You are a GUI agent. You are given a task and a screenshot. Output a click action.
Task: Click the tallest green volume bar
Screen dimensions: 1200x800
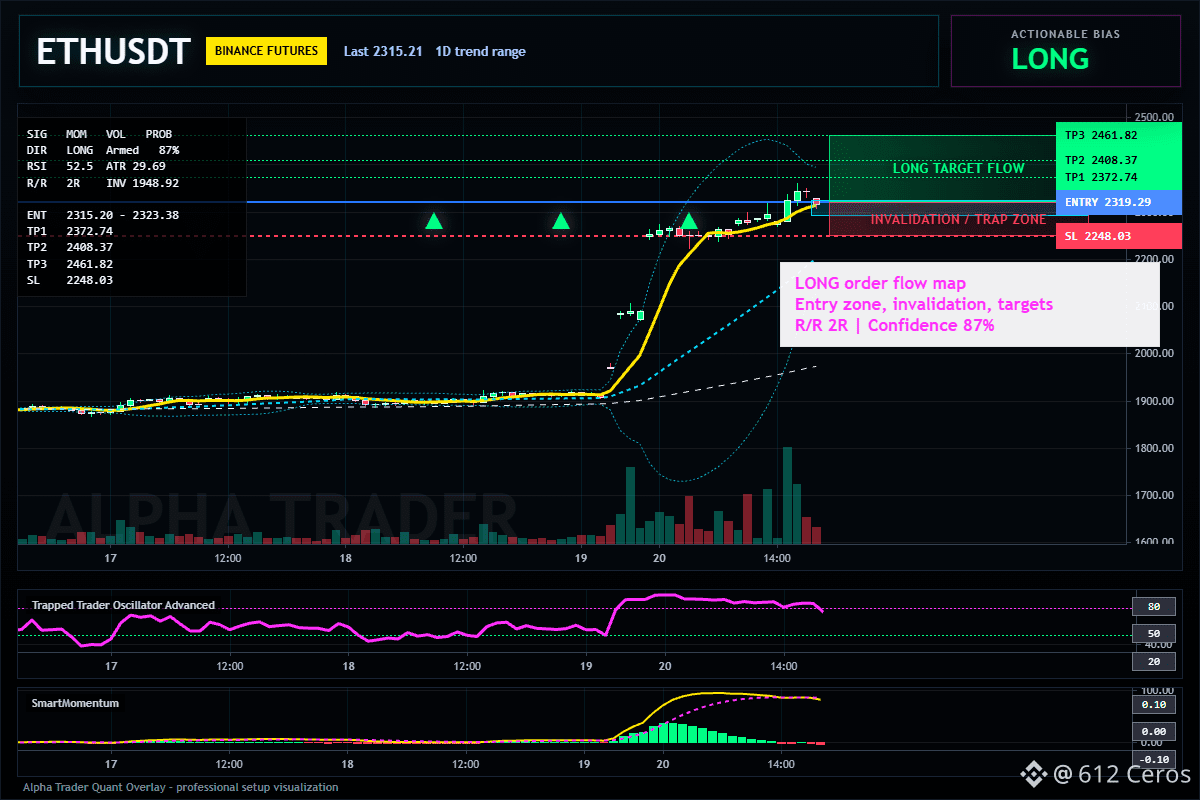pyautogui.click(x=787, y=495)
